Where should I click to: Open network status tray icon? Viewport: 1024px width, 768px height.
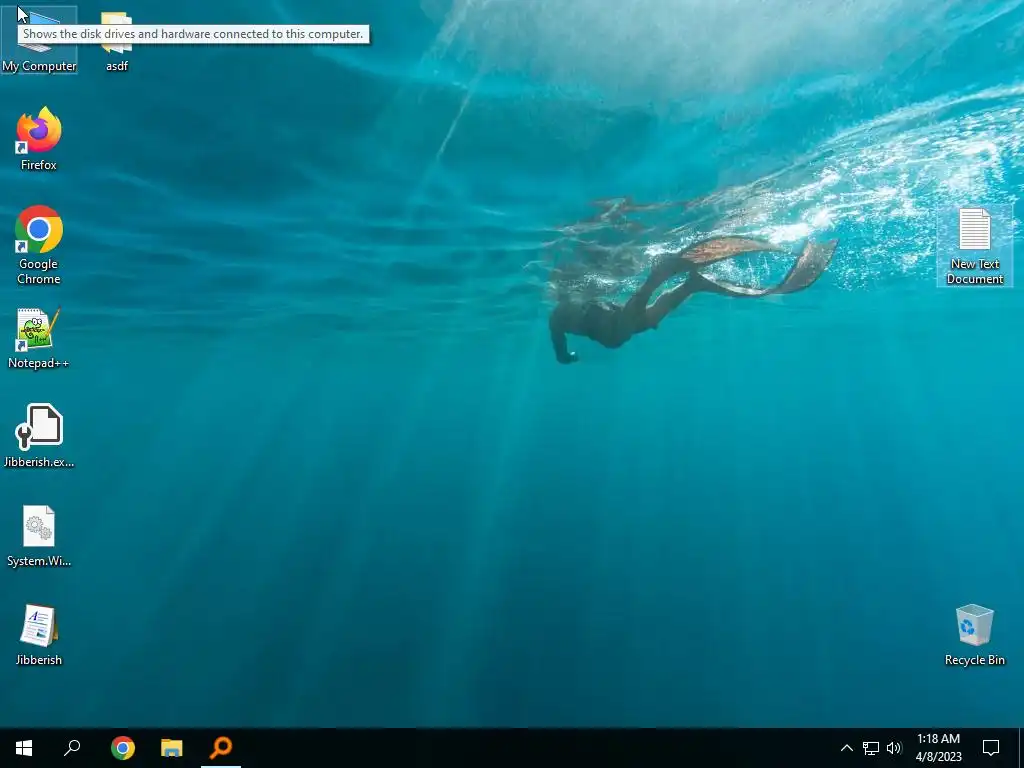tap(871, 748)
